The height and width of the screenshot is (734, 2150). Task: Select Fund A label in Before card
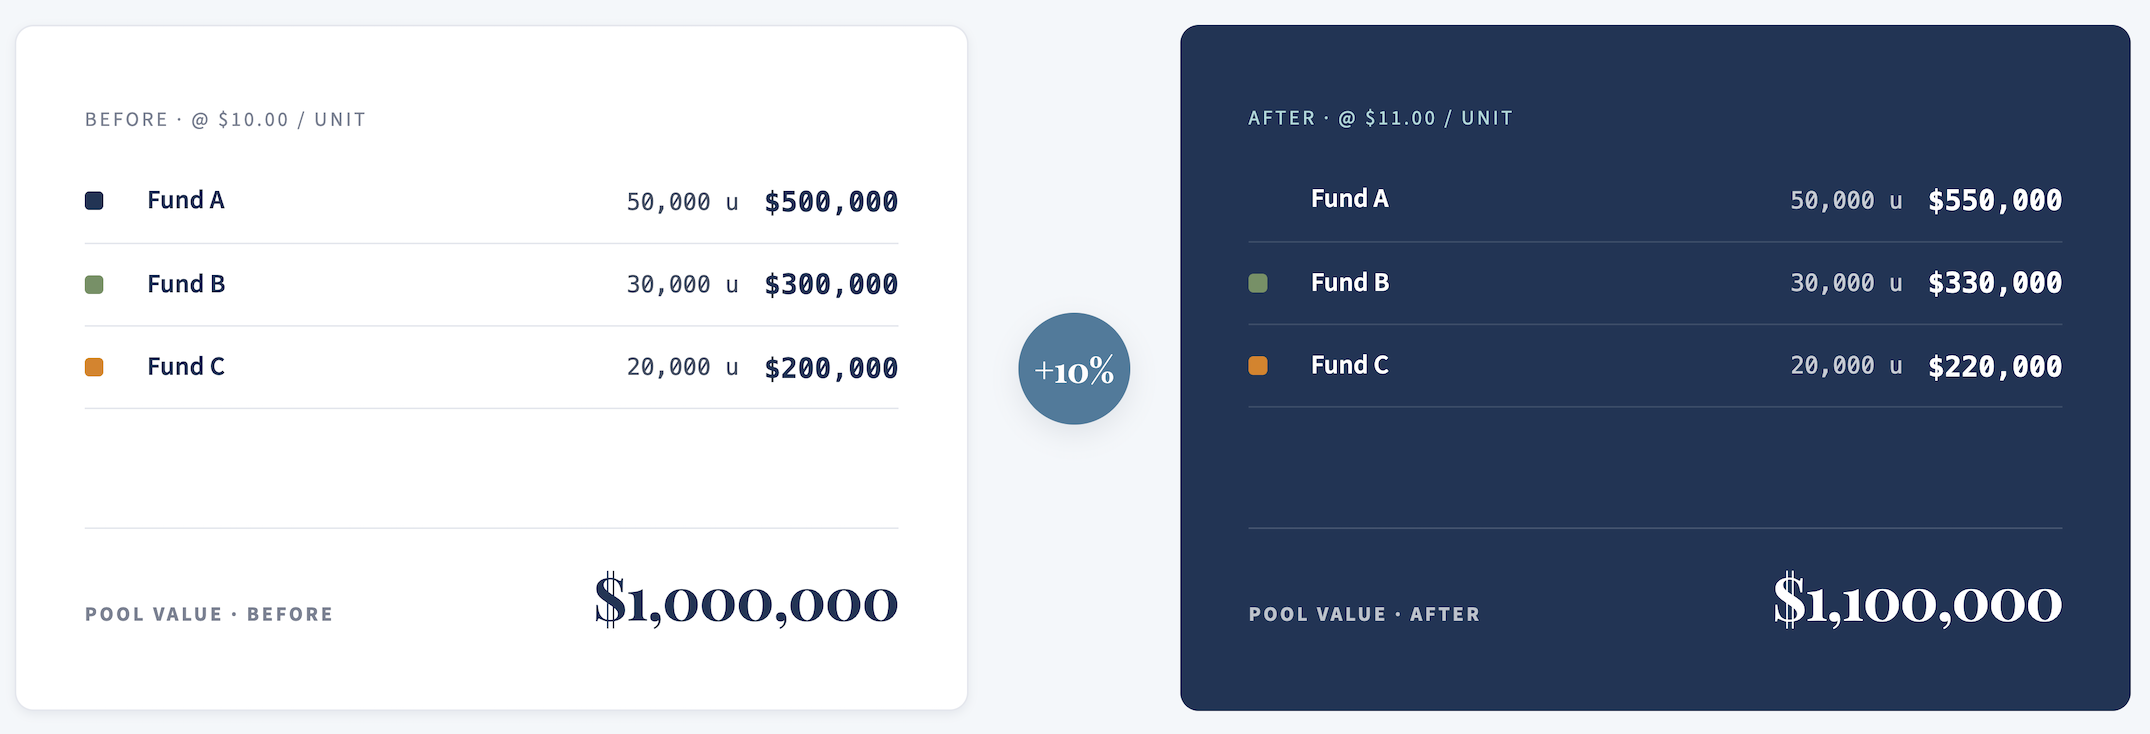click(x=186, y=200)
